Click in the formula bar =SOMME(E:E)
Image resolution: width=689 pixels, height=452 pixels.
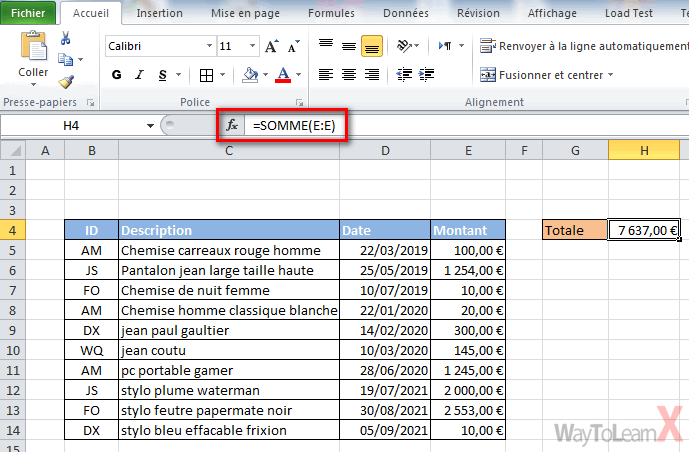[x=466, y=126]
